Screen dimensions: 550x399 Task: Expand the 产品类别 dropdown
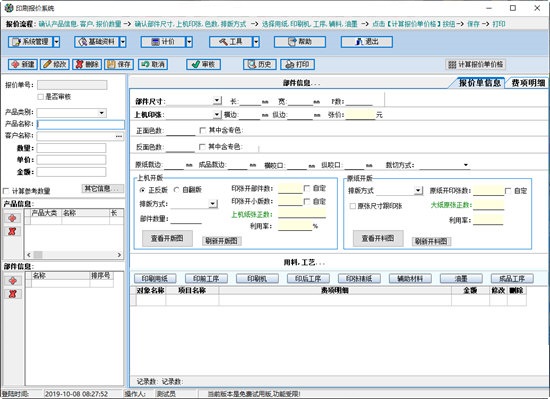[102, 113]
